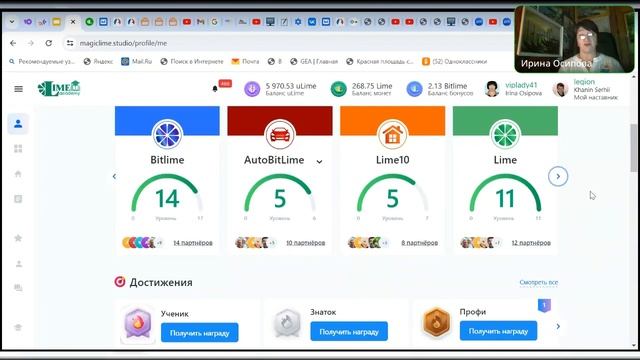
Task: Click the Ученик achievement badge
Action: pyautogui.click(x=138, y=324)
